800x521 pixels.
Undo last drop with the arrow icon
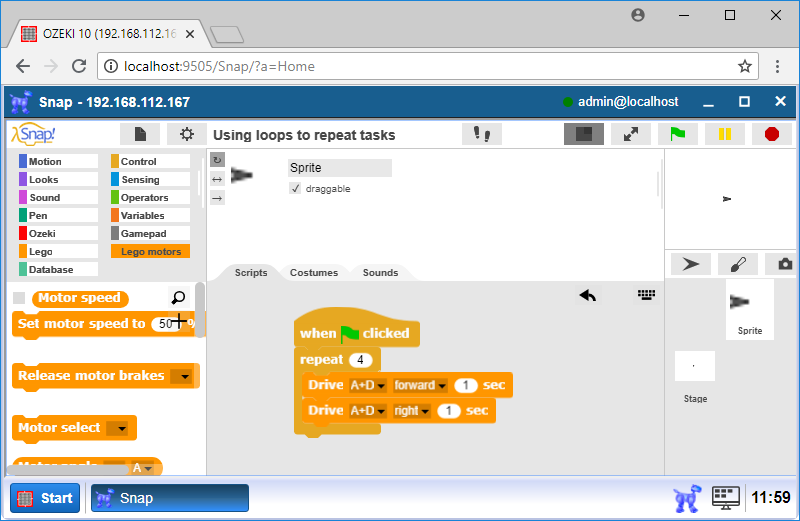tap(588, 295)
